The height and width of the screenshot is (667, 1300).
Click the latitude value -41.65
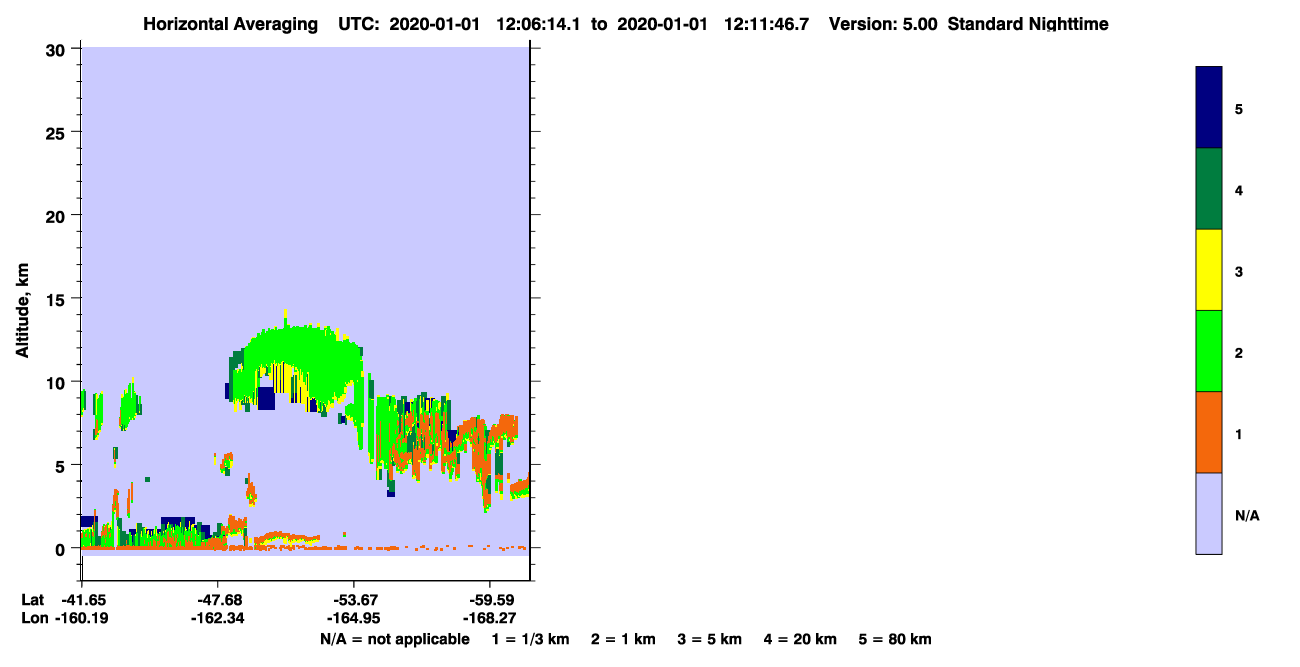coord(83,600)
